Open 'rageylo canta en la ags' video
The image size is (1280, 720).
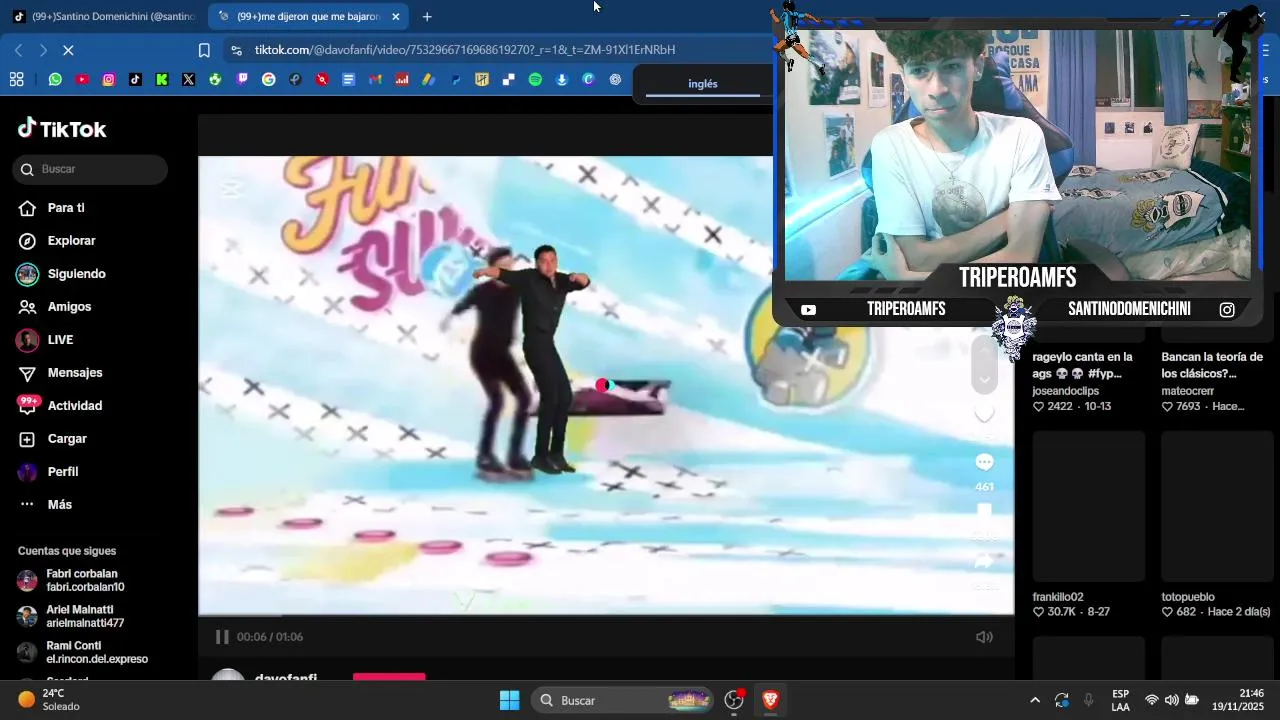point(1083,365)
